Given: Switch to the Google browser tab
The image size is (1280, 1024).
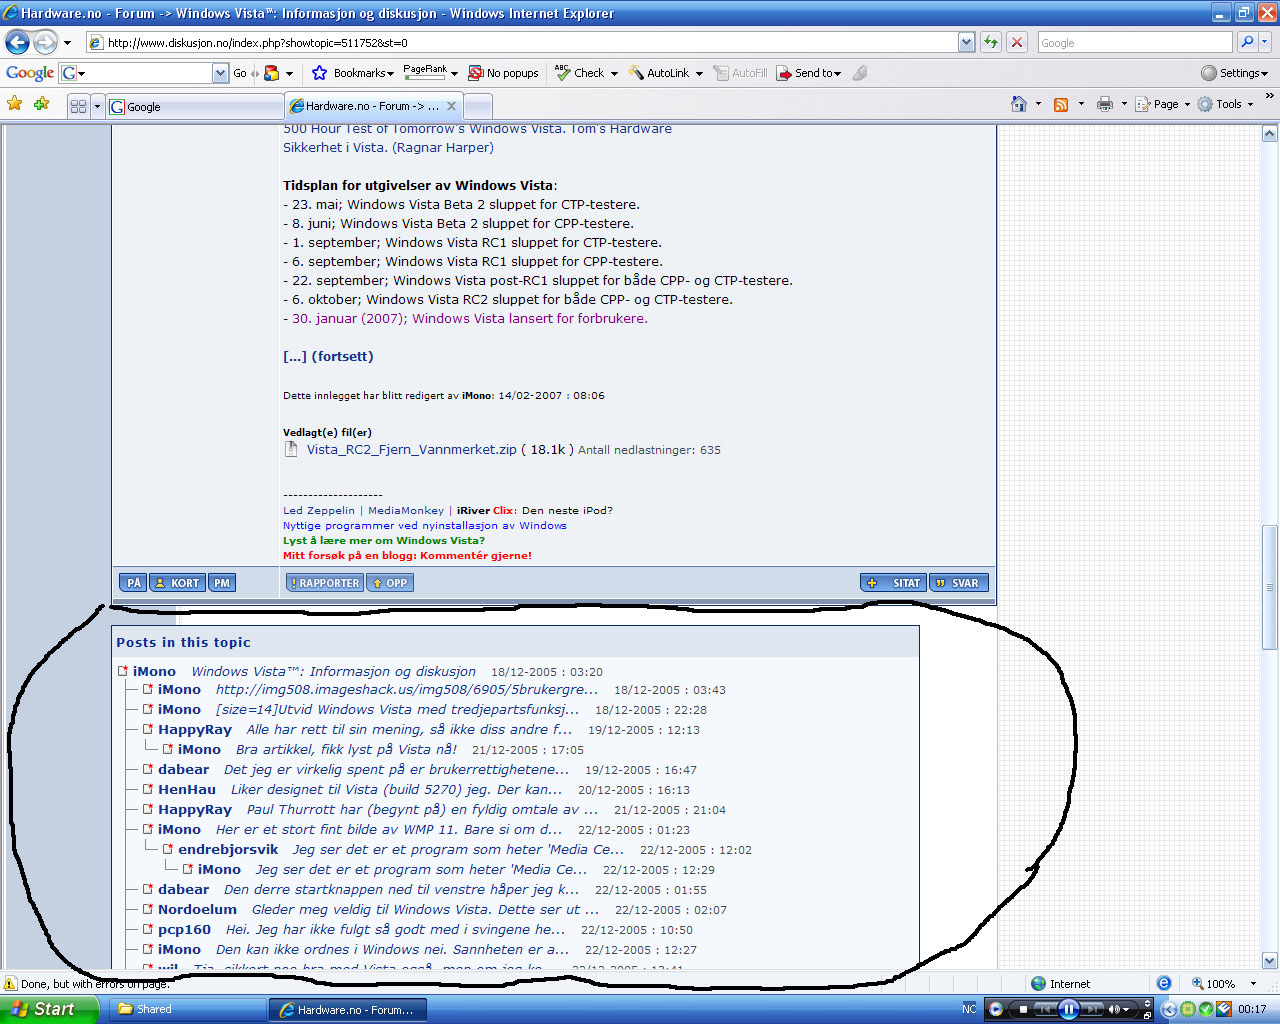Looking at the screenshot, I should click(195, 107).
